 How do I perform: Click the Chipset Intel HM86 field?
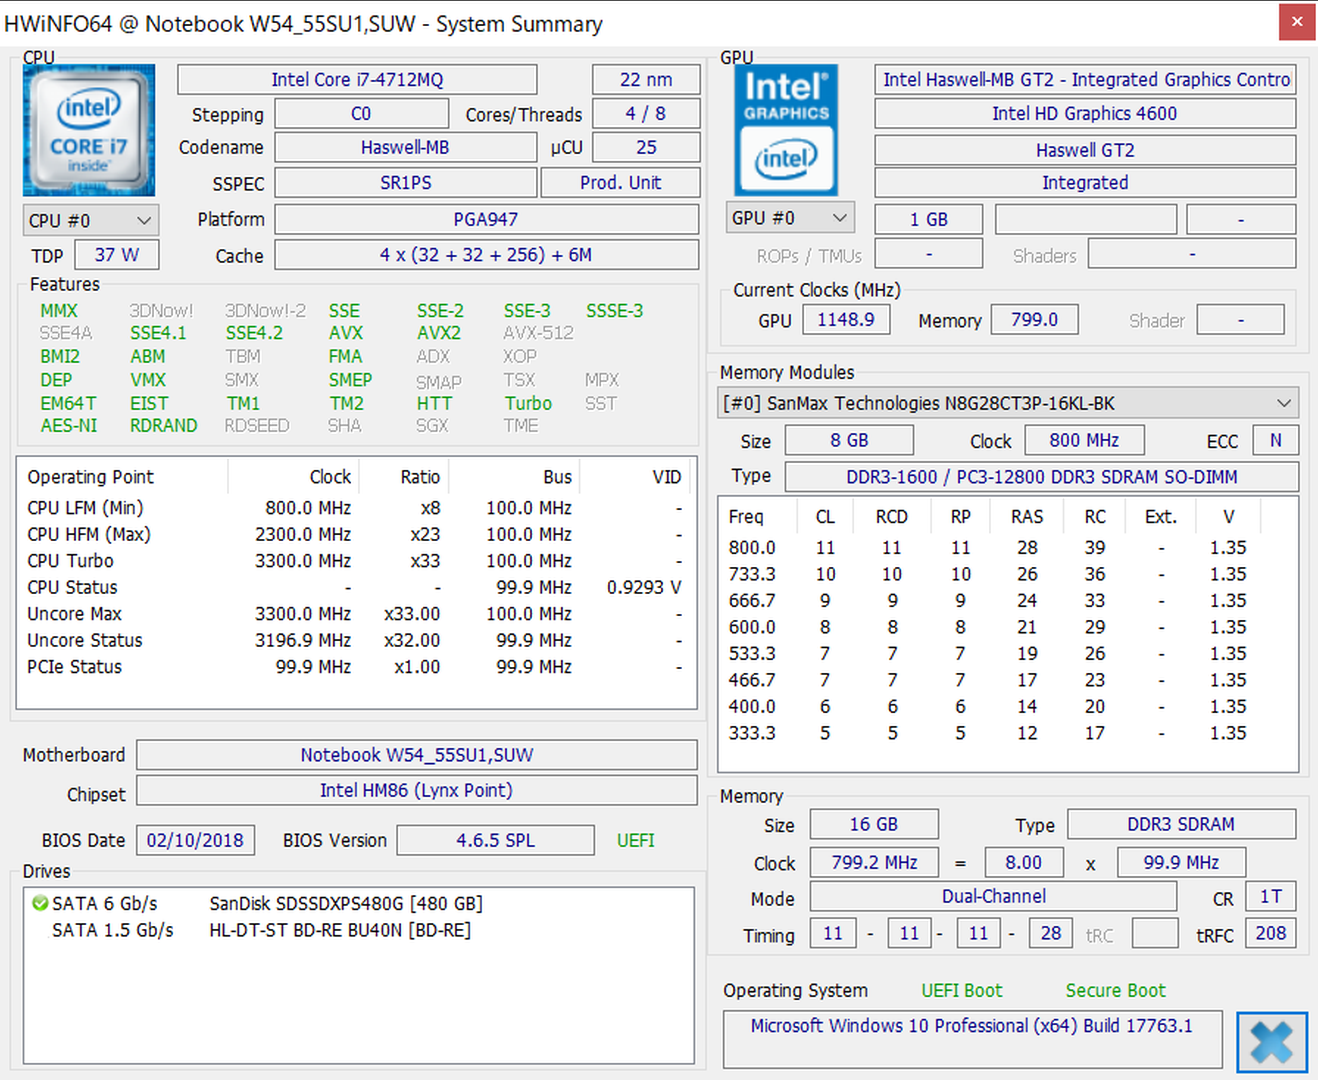(x=416, y=790)
